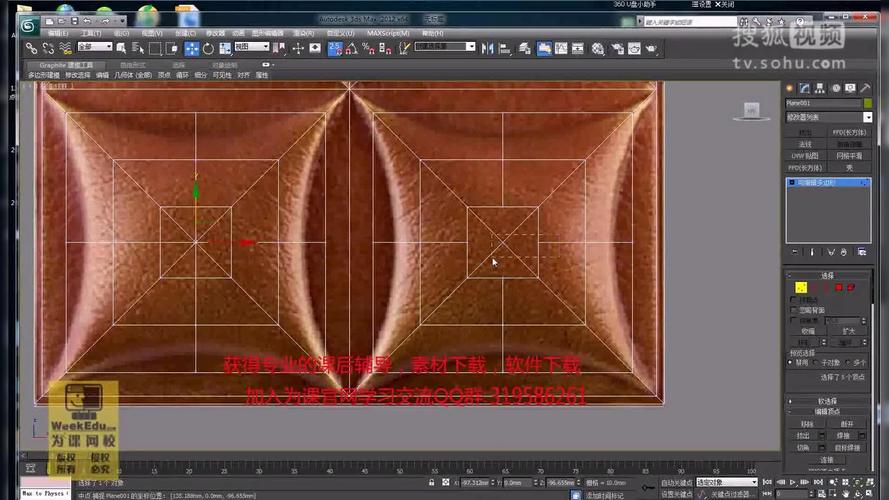Open the Utilities hammer panel tab
The width and height of the screenshot is (889, 500).
(865, 88)
